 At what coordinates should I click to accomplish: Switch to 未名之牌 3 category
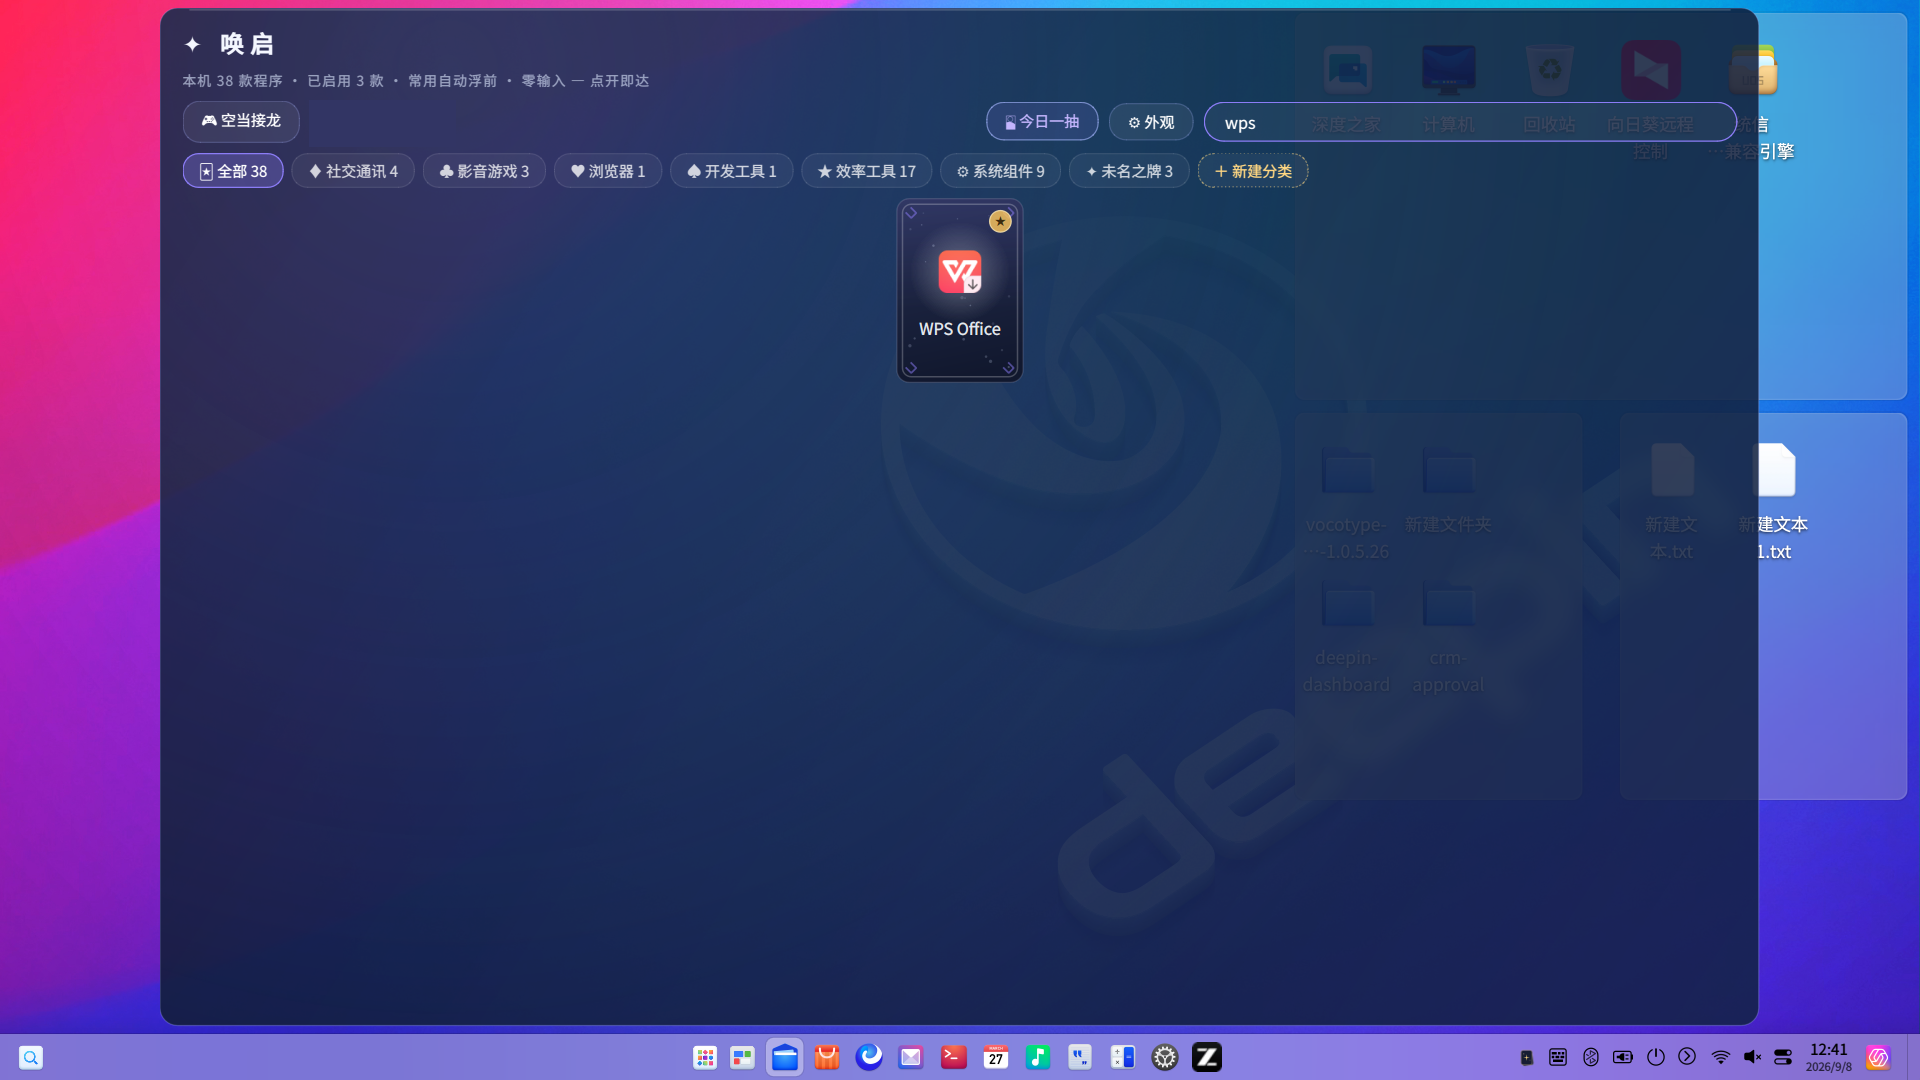(1129, 171)
